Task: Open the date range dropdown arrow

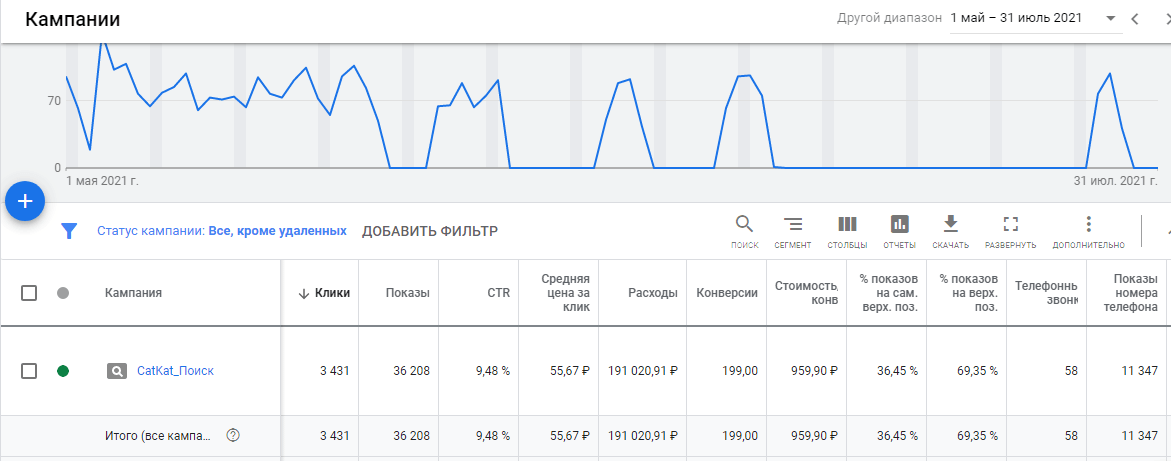Action: pos(1110,19)
